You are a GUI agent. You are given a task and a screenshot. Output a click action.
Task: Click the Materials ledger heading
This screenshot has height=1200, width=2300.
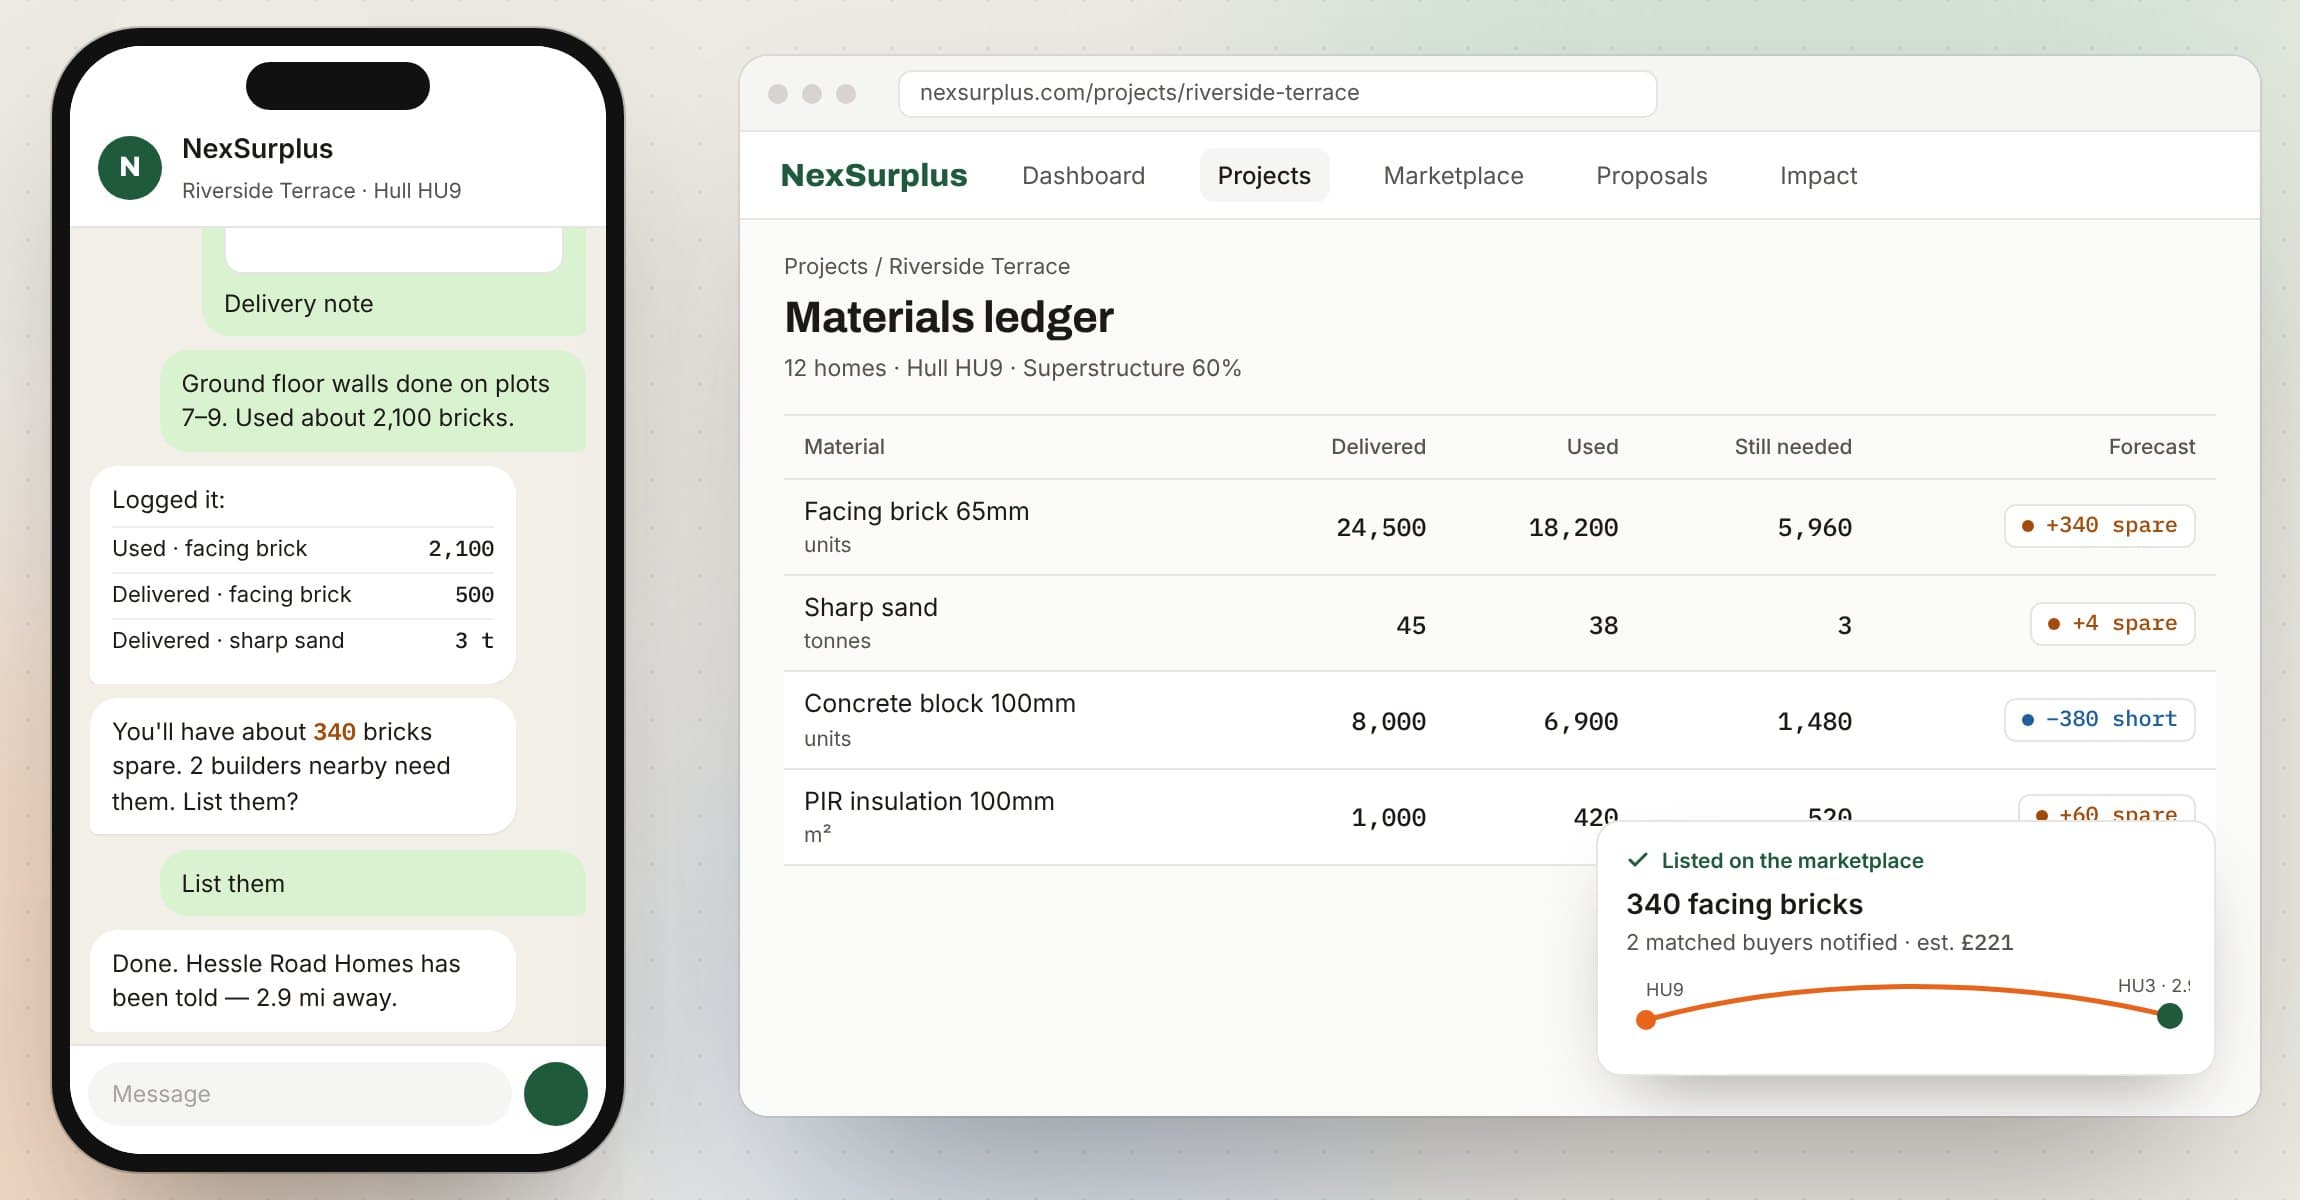[949, 317]
